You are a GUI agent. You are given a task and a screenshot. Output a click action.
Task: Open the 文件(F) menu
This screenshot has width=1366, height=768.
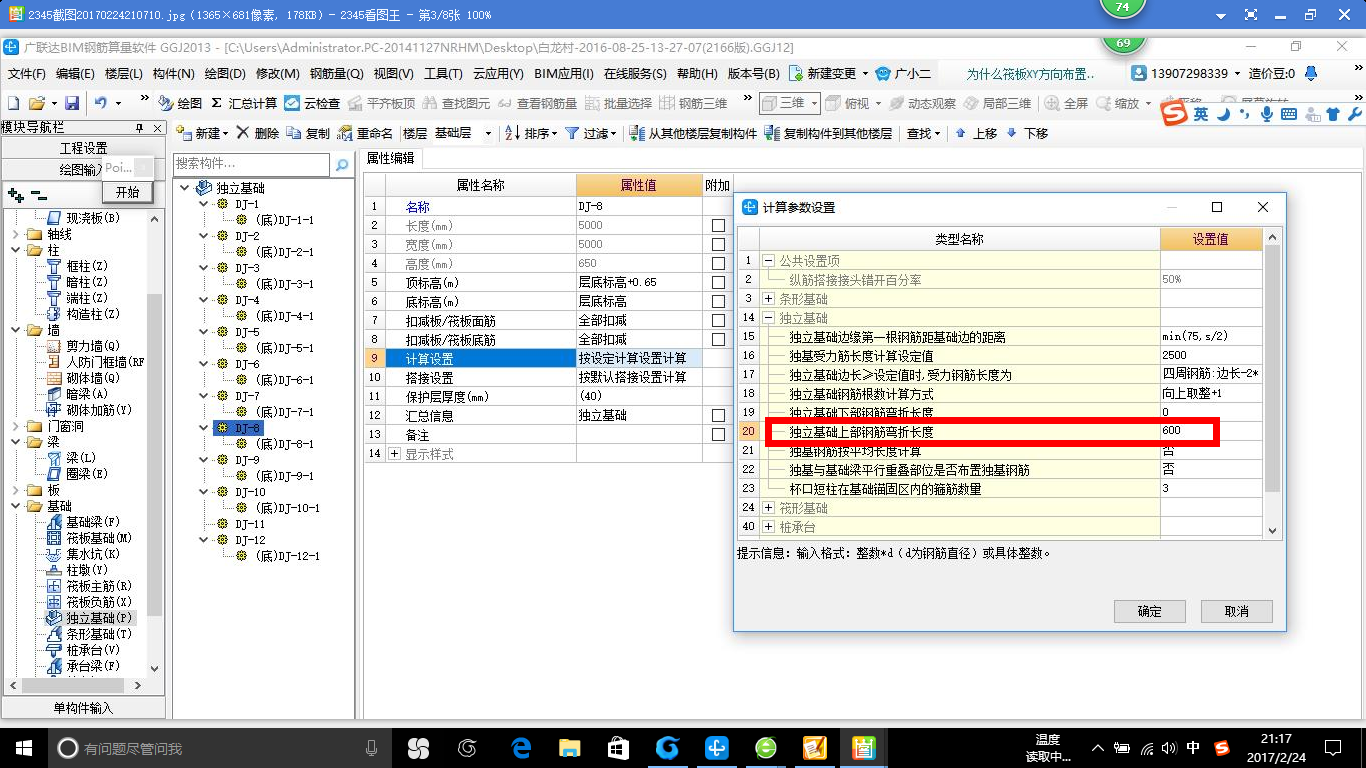pos(27,74)
